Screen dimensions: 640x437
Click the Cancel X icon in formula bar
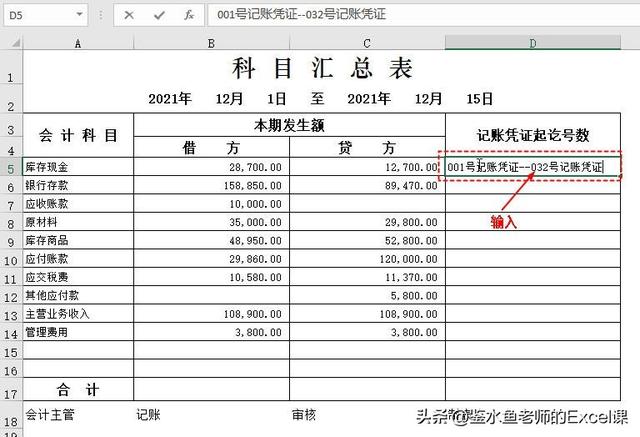click(x=131, y=15)
